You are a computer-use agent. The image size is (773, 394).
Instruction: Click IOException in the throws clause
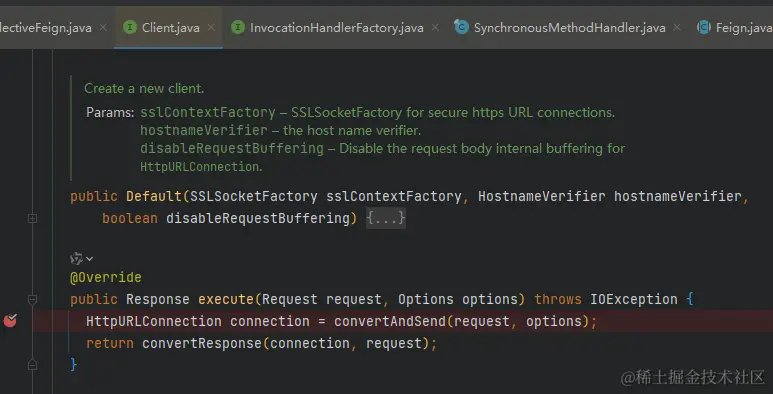634,299
